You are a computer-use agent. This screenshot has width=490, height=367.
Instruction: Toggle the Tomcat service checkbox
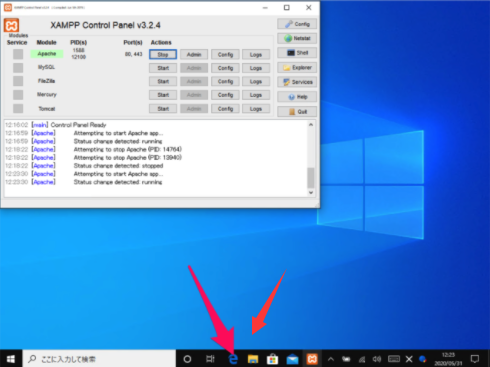click(18, 109)
